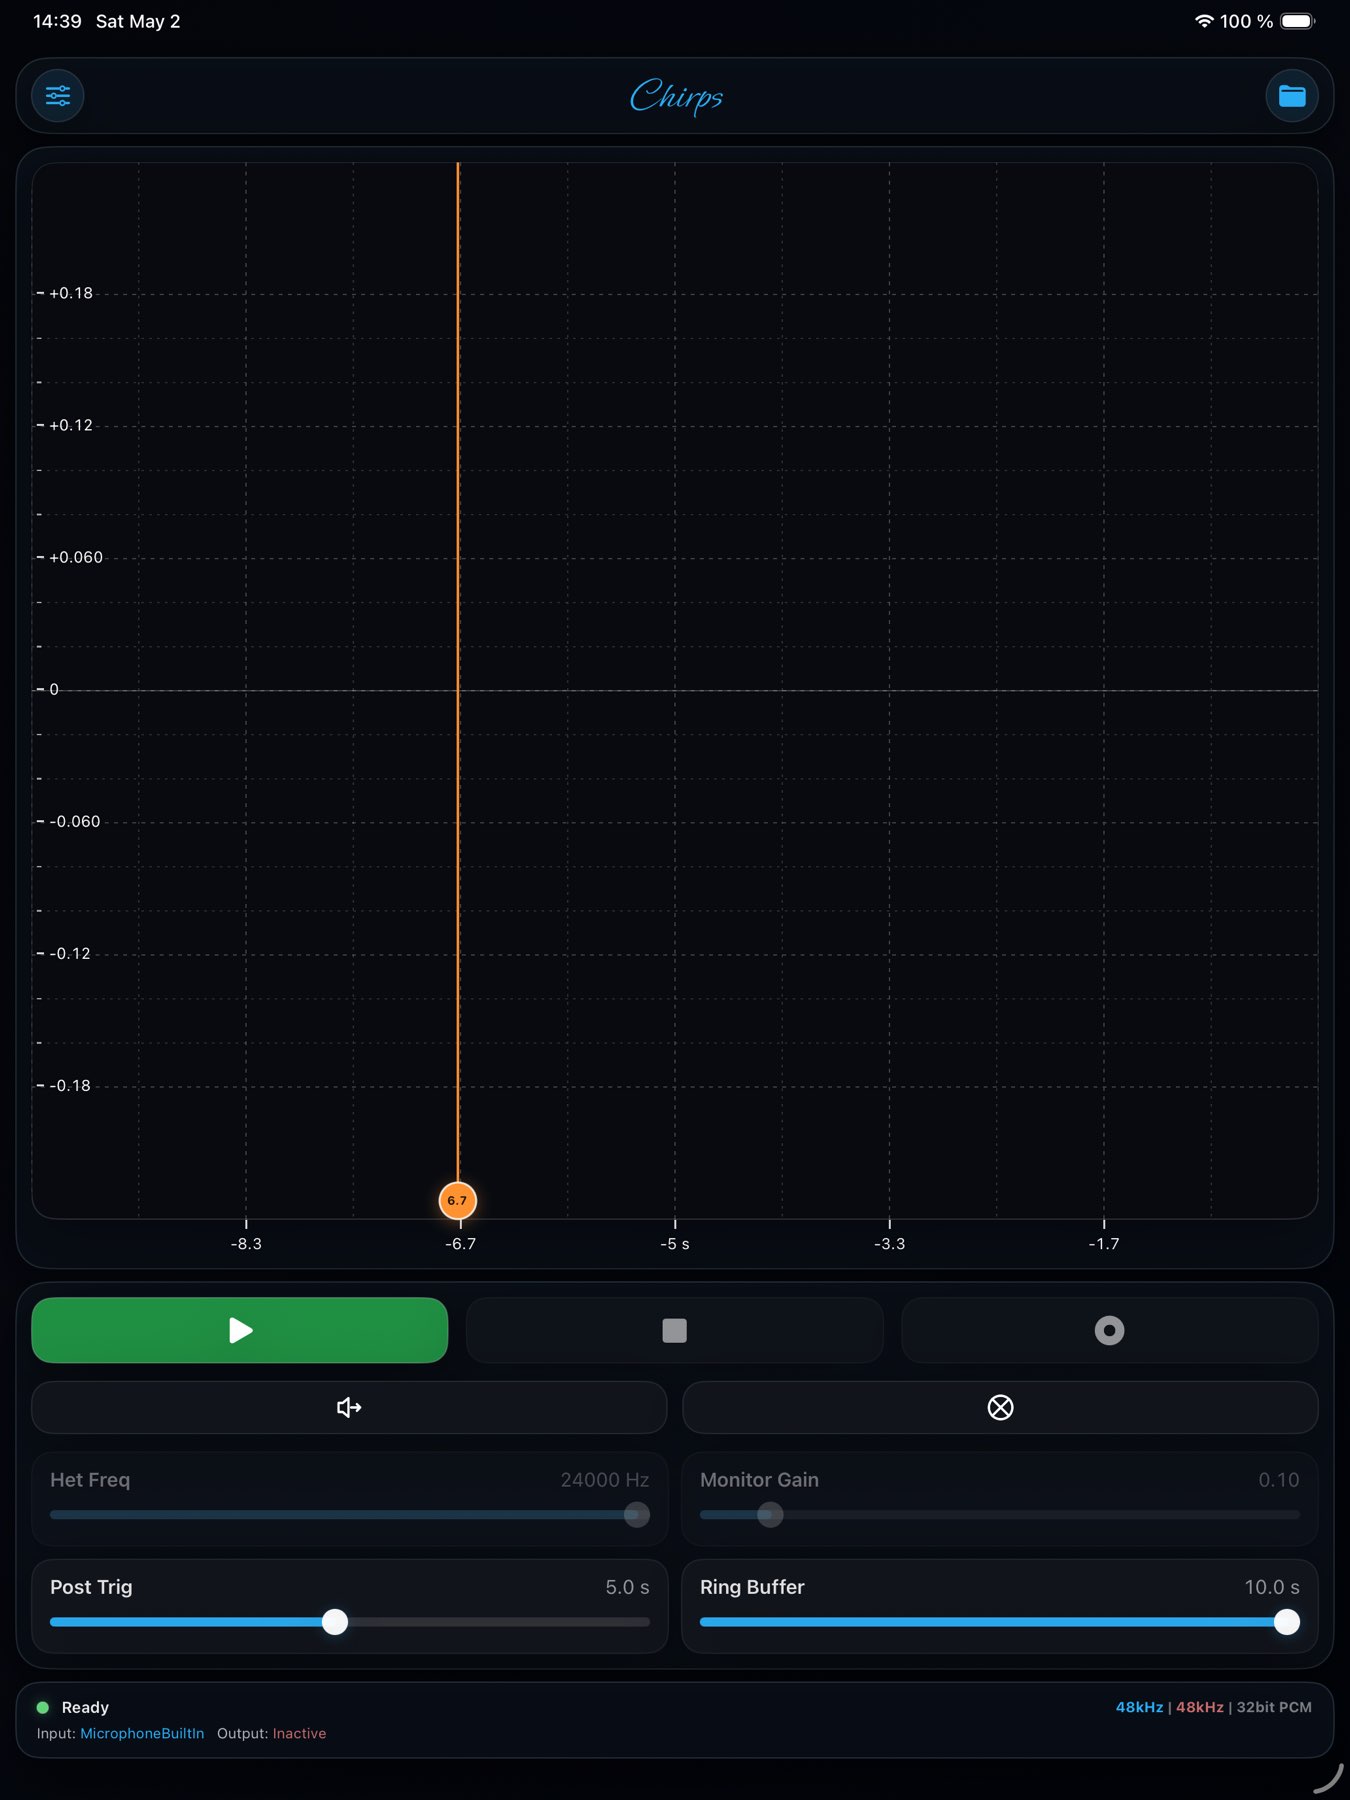The height and width of the screenshot is (1800, 1350).
Task: Adjust the Het Freq slider handle
Action: click(637, 1515)
